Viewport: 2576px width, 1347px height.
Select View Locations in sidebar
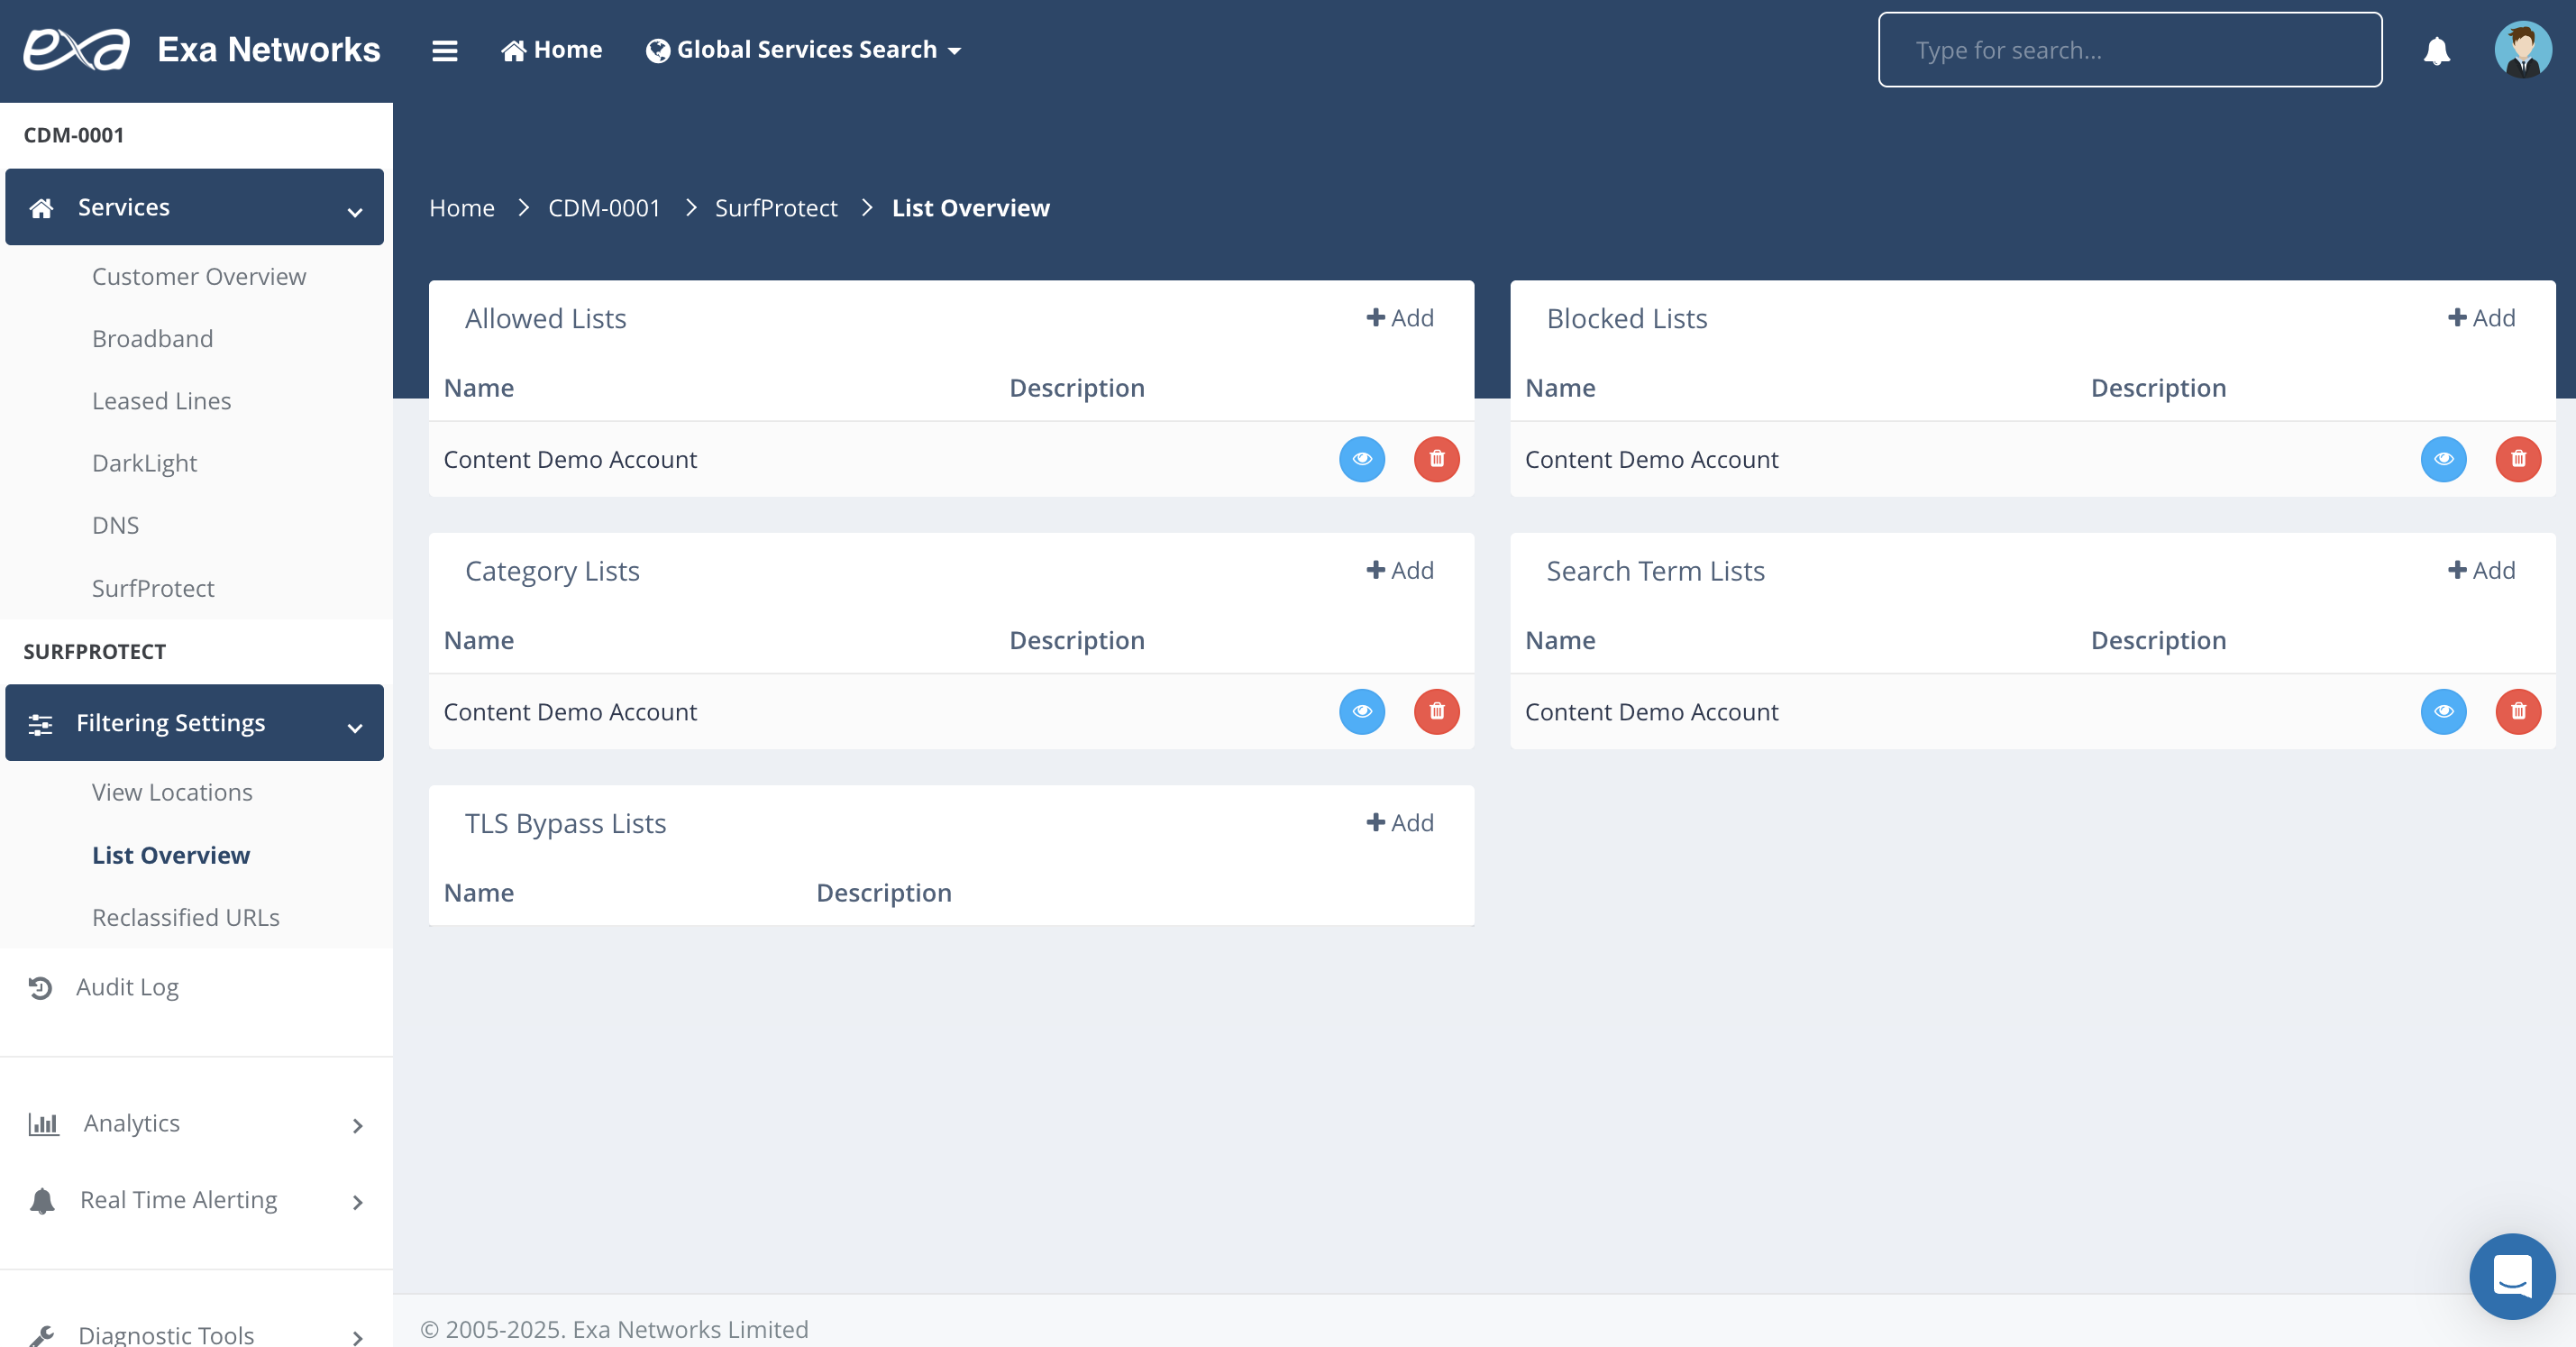pyautogui.click(x=172, y=792)
